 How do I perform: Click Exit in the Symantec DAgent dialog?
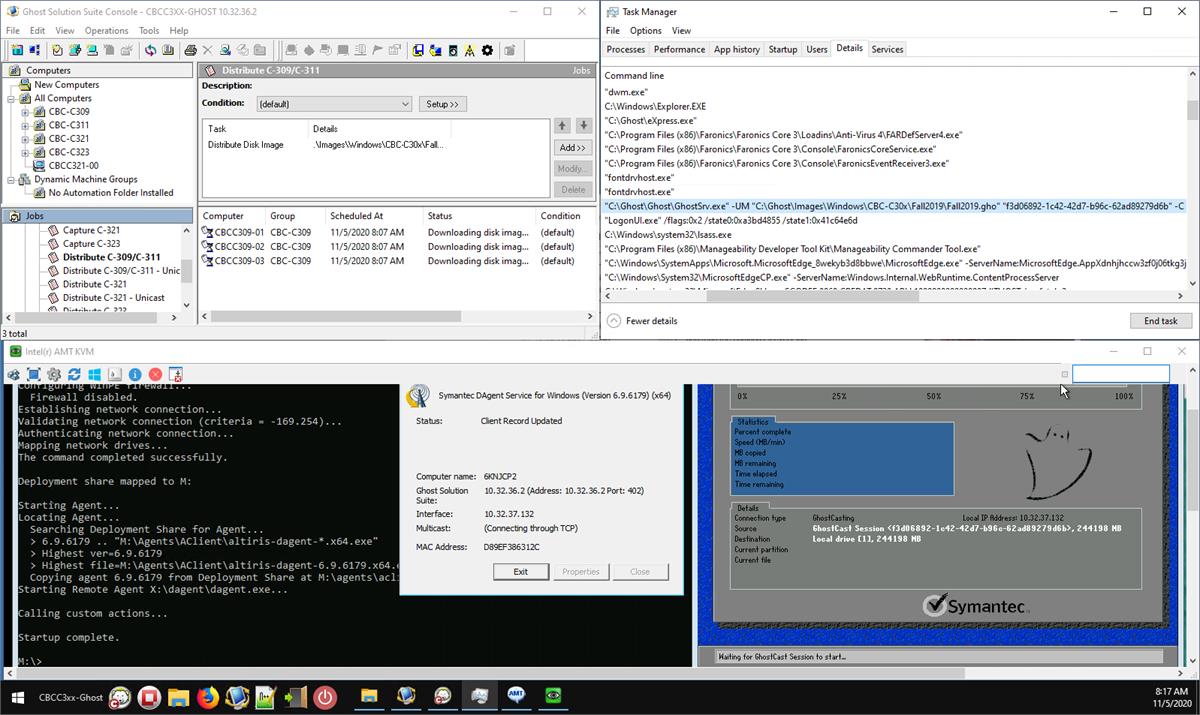[520, 571]
